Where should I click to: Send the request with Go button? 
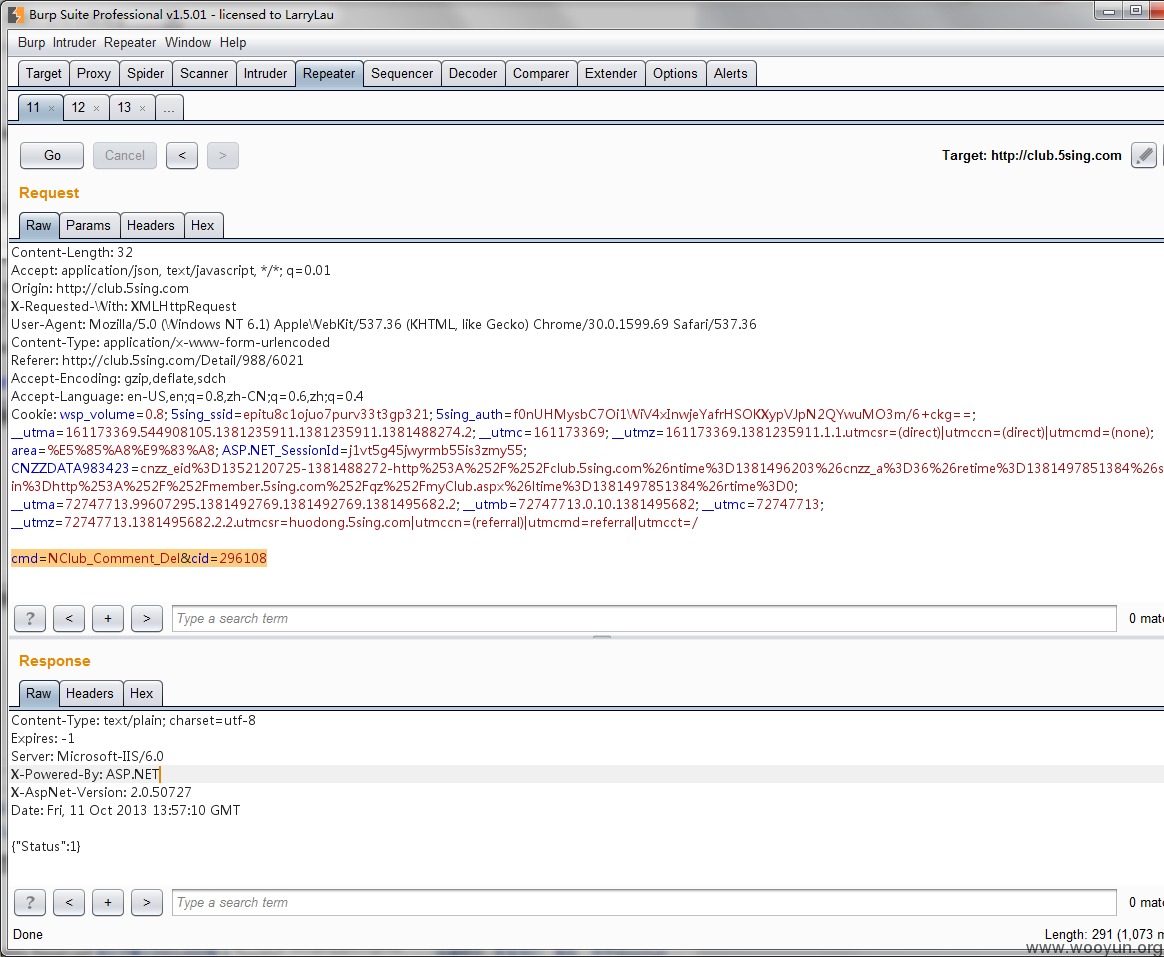tap(52, 155)
